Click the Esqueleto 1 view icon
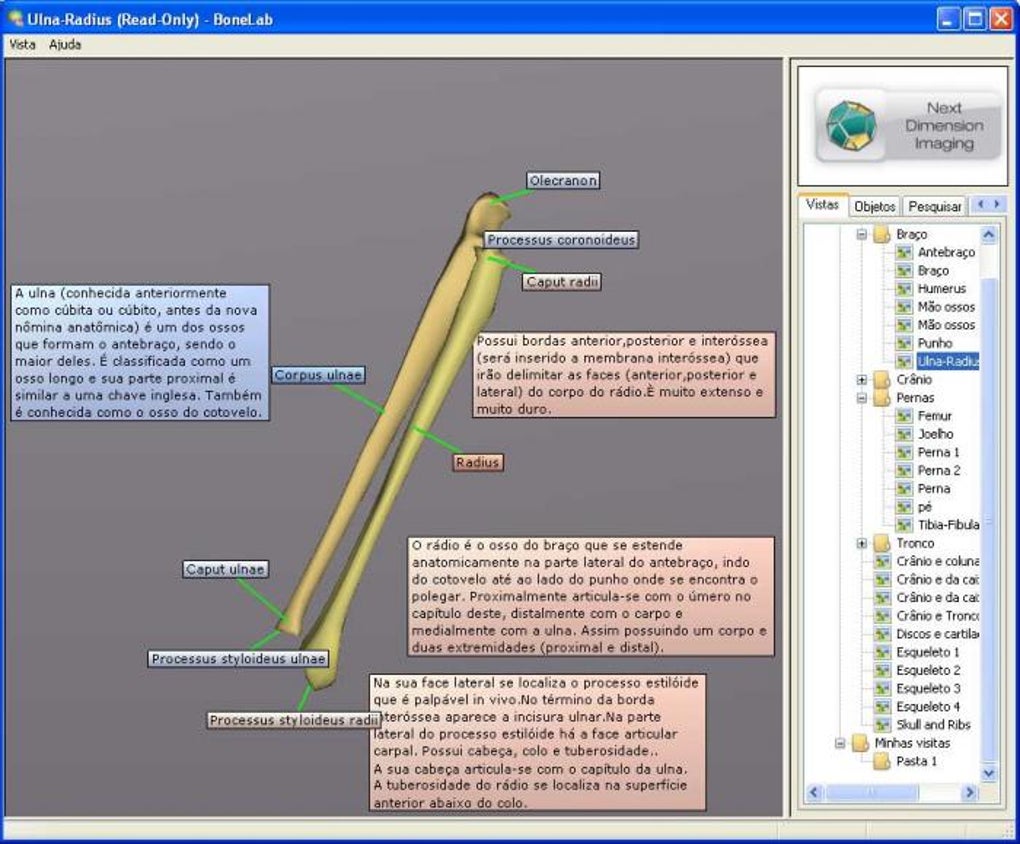The image size is (1020, 844). [x=882, y=651]
